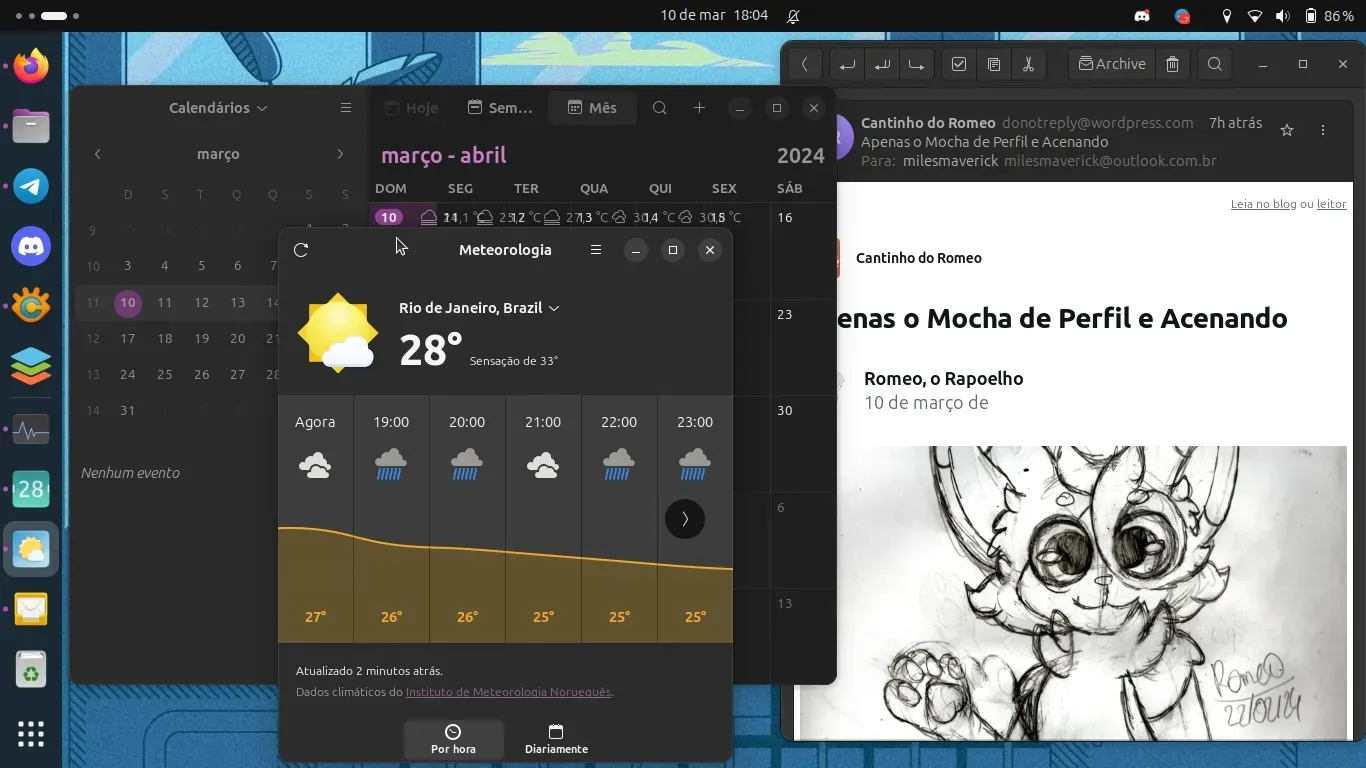Open the email's three-dot options menu
1366x768 pixels.
1323,130
